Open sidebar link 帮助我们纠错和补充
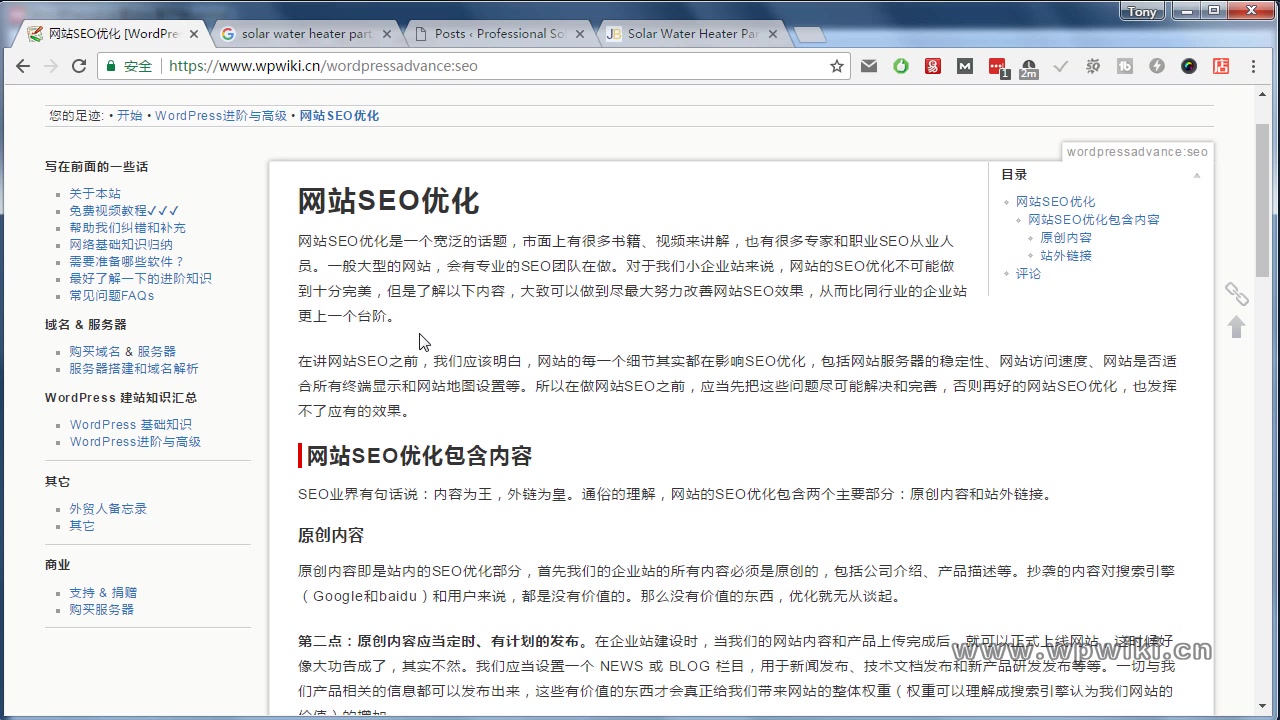The height and width of the screenshot is (720, 1280). [x=127, y=228]
